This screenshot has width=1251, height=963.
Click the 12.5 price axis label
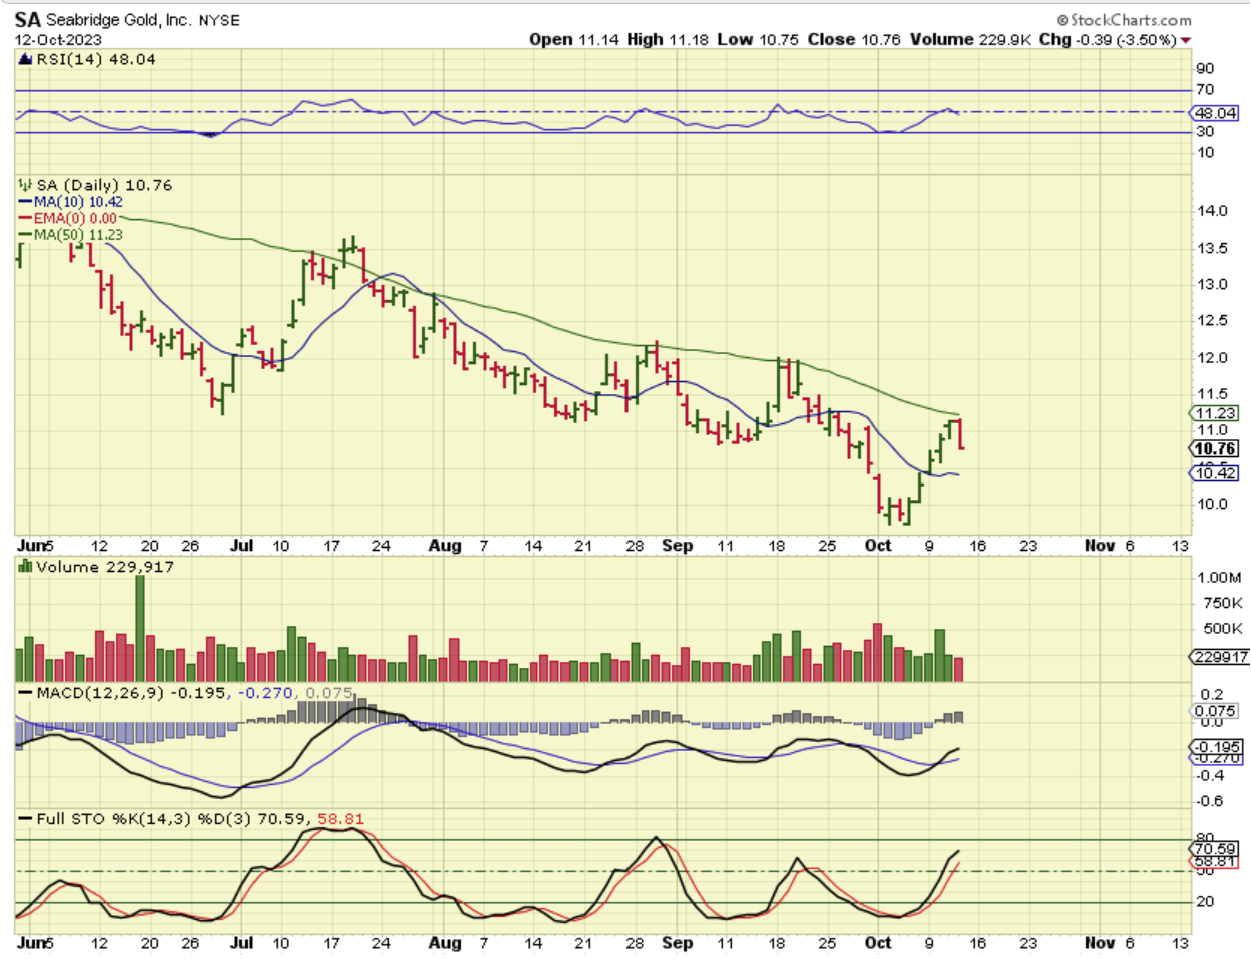1213,321
